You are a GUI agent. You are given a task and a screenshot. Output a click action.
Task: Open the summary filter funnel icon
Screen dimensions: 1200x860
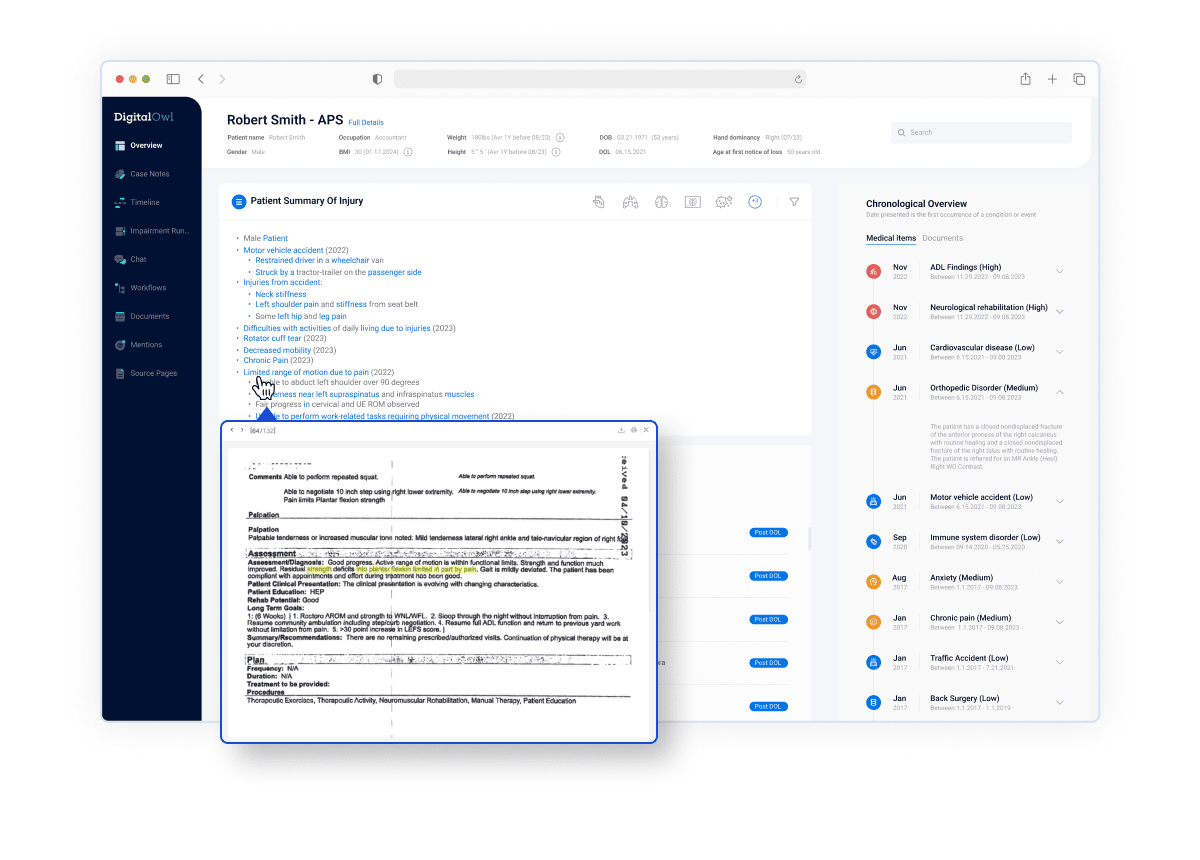(794, 202)
